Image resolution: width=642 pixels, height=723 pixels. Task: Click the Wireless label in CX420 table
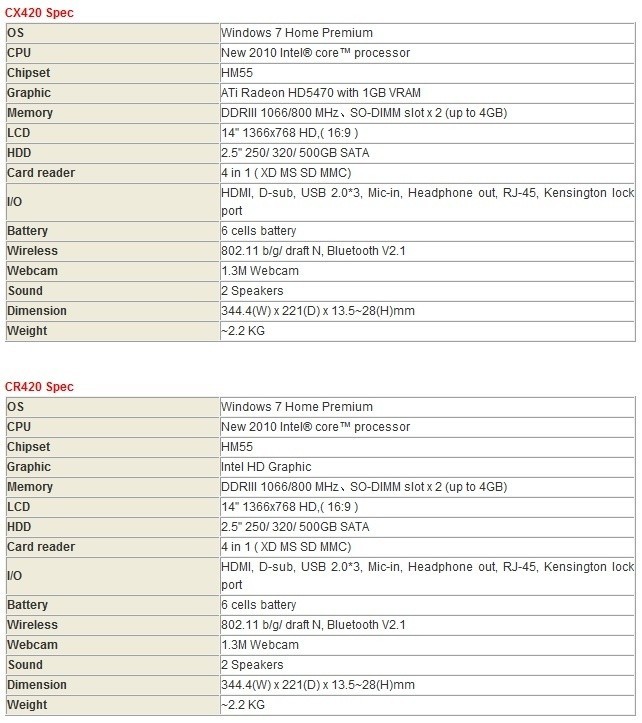click(32, 251)
